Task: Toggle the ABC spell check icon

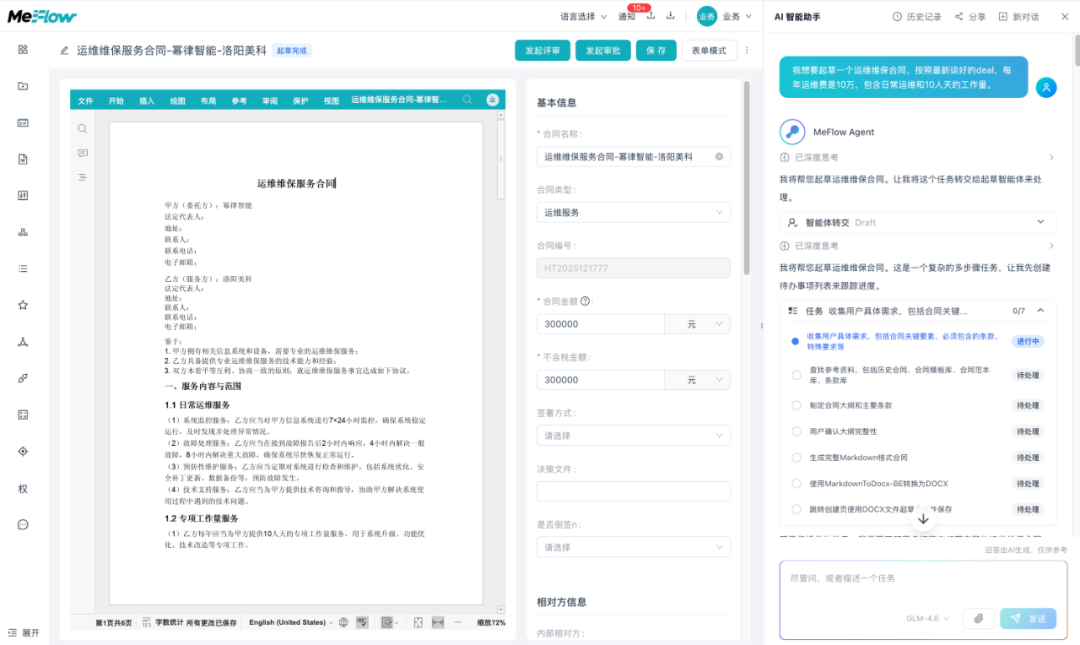Action: click(x=362, y=622)
